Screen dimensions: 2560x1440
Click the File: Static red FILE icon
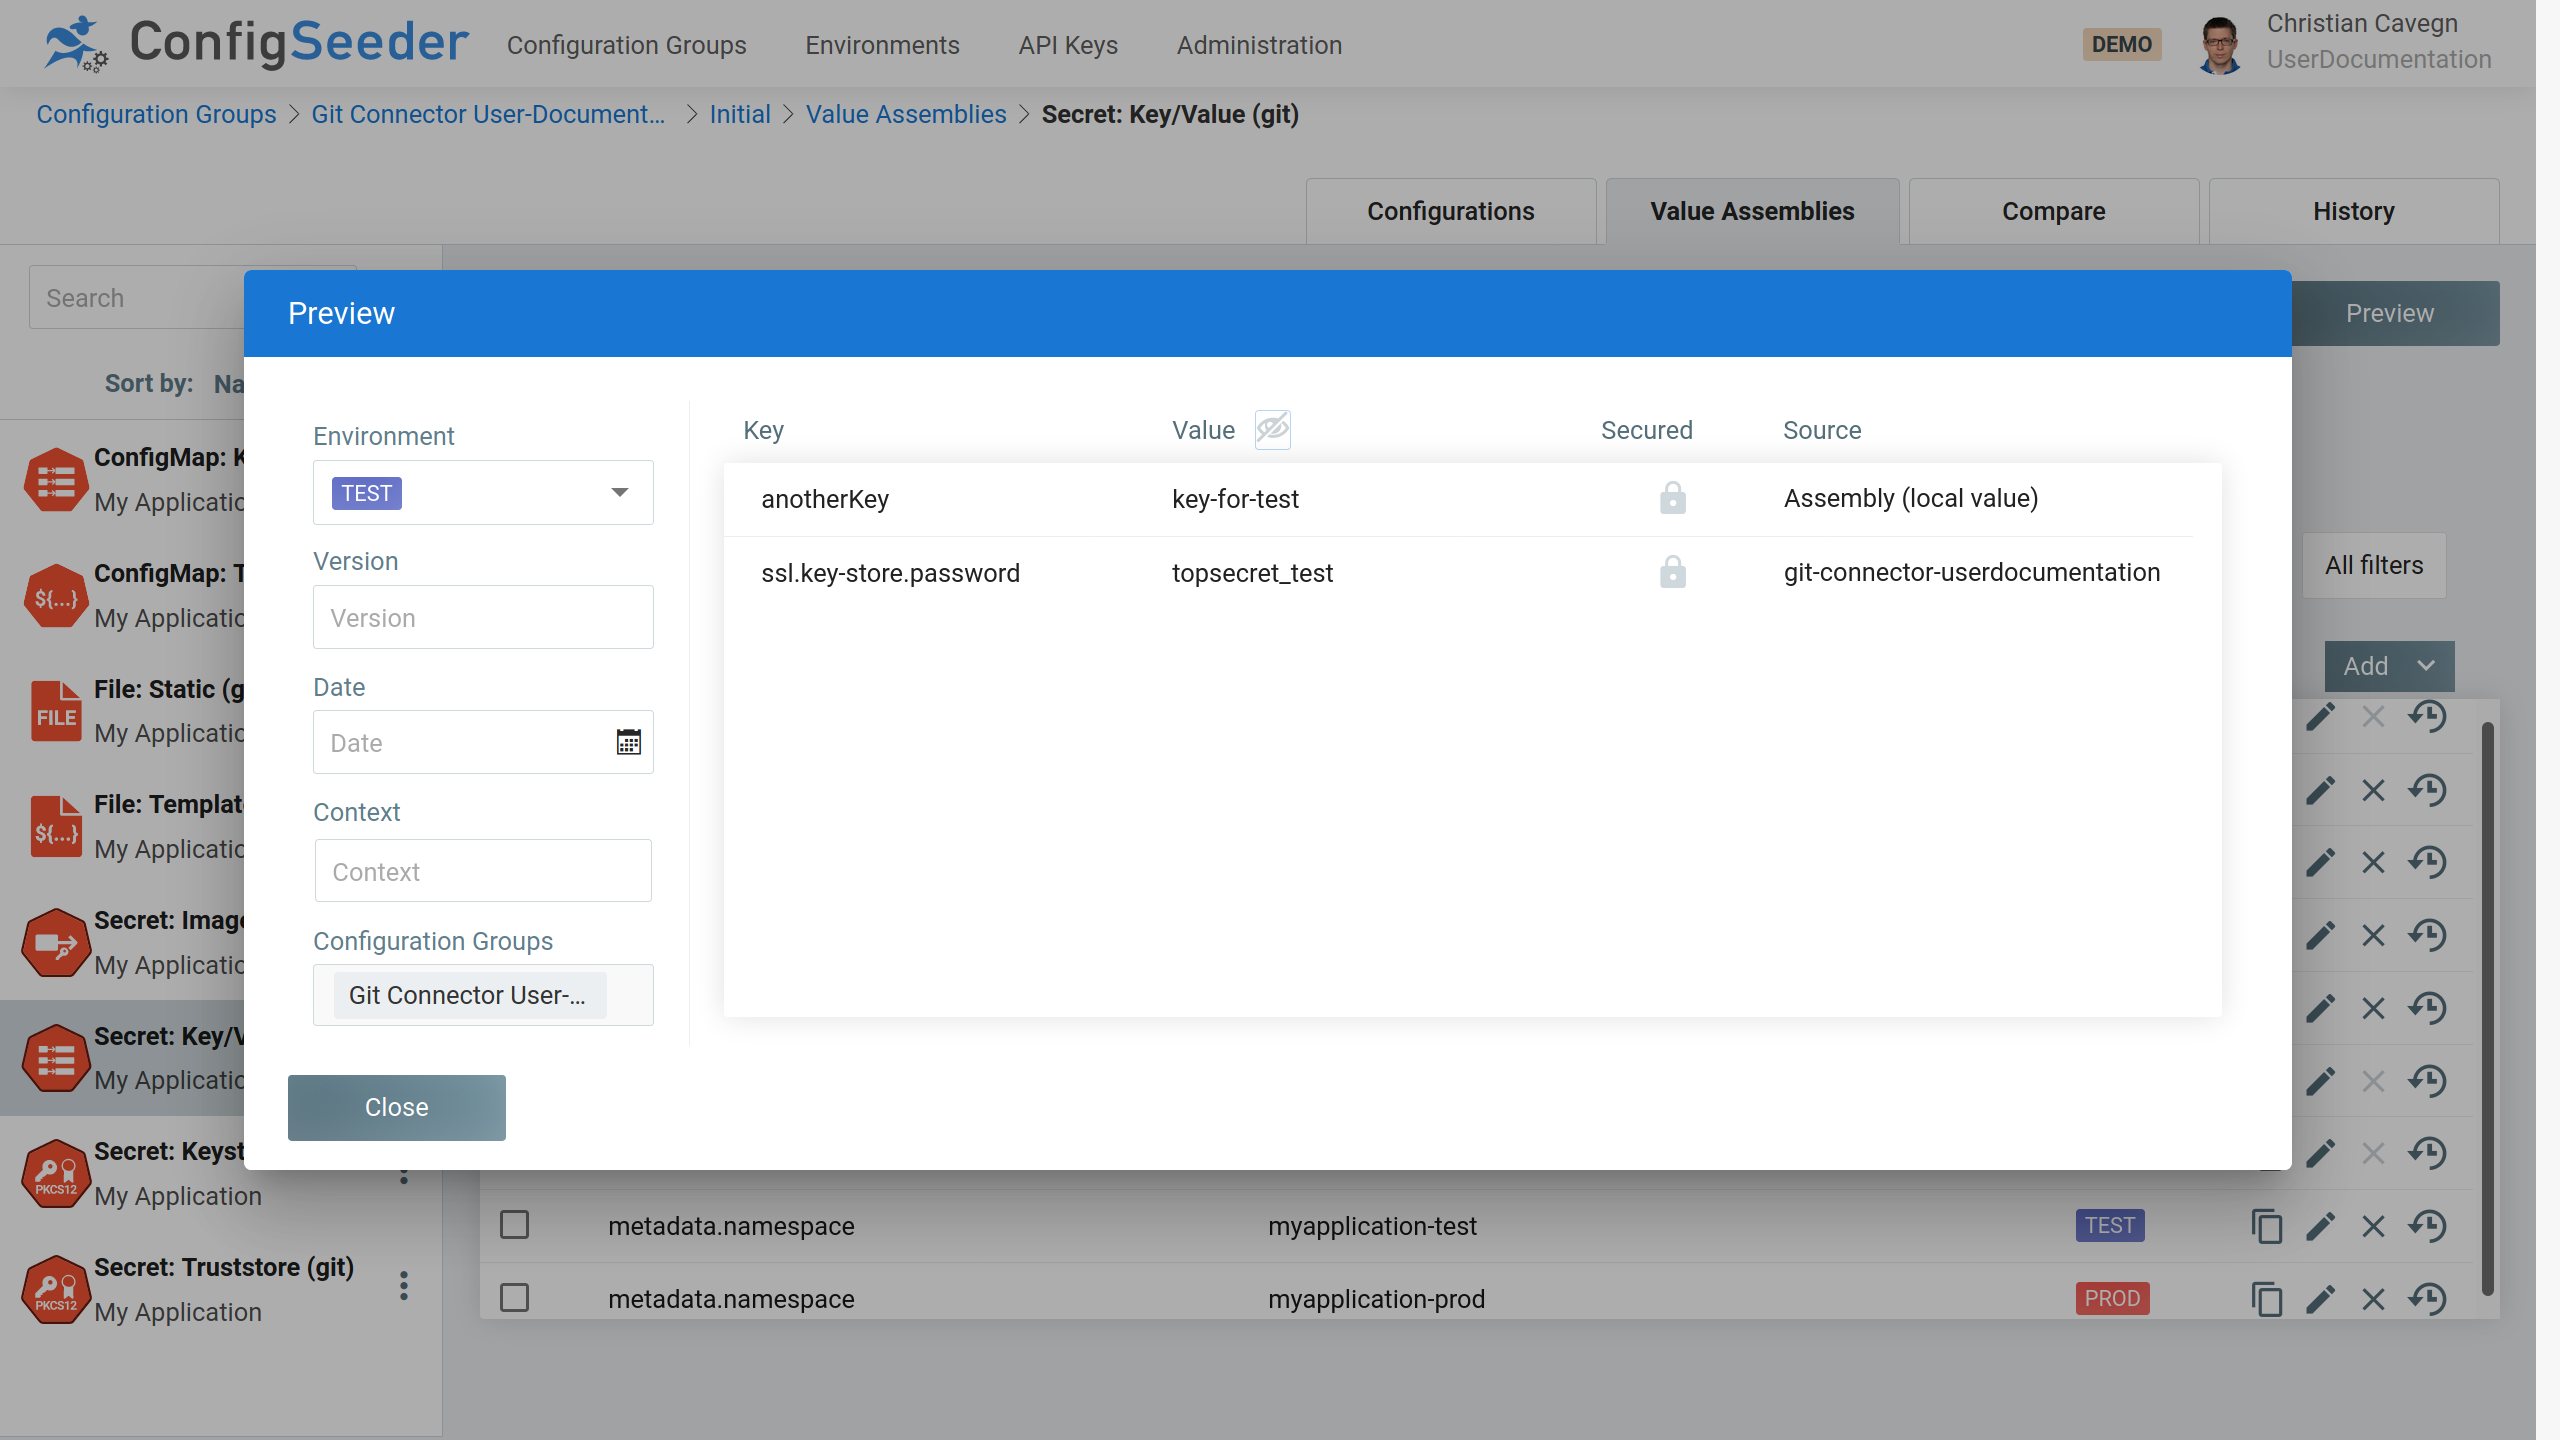point(55,711)
